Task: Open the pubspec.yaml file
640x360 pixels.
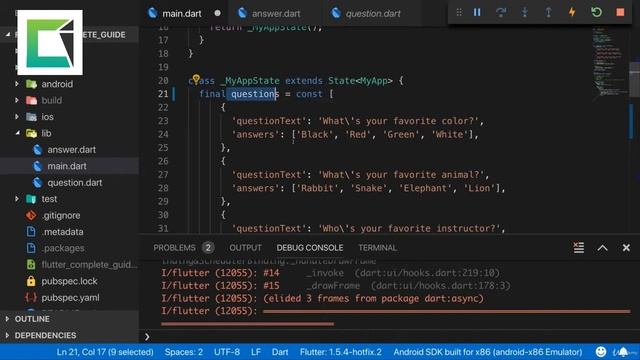Action: (x=70, y=298)
